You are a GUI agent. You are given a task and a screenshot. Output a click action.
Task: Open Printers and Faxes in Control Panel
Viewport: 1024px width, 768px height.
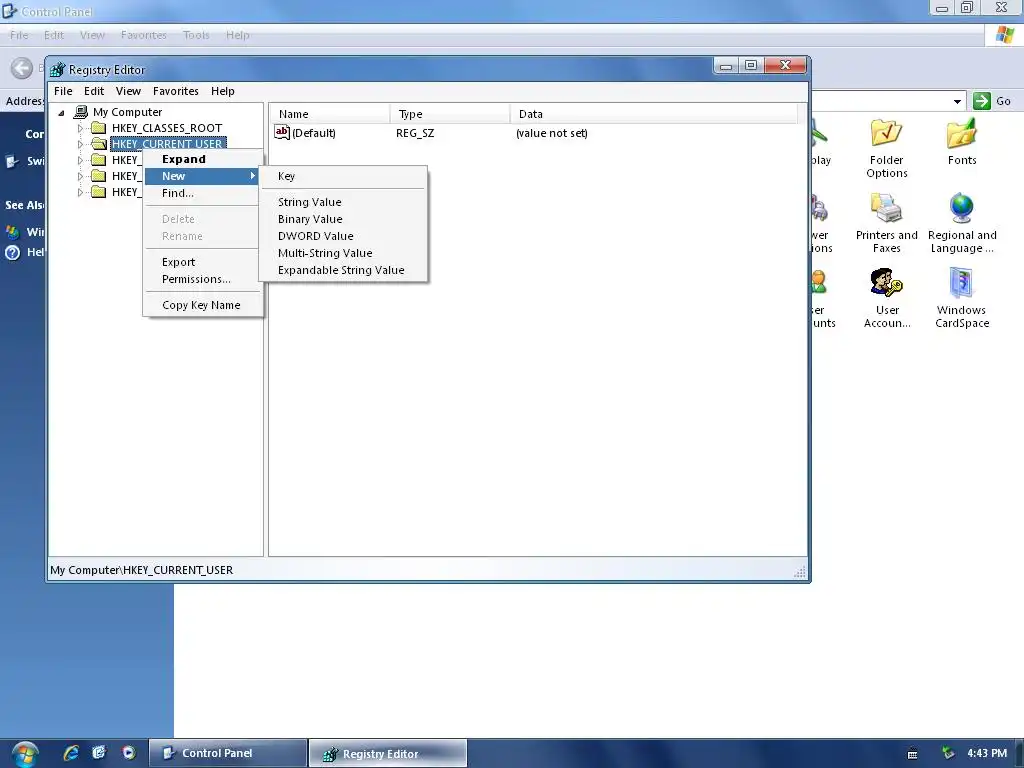coord(886,223)
